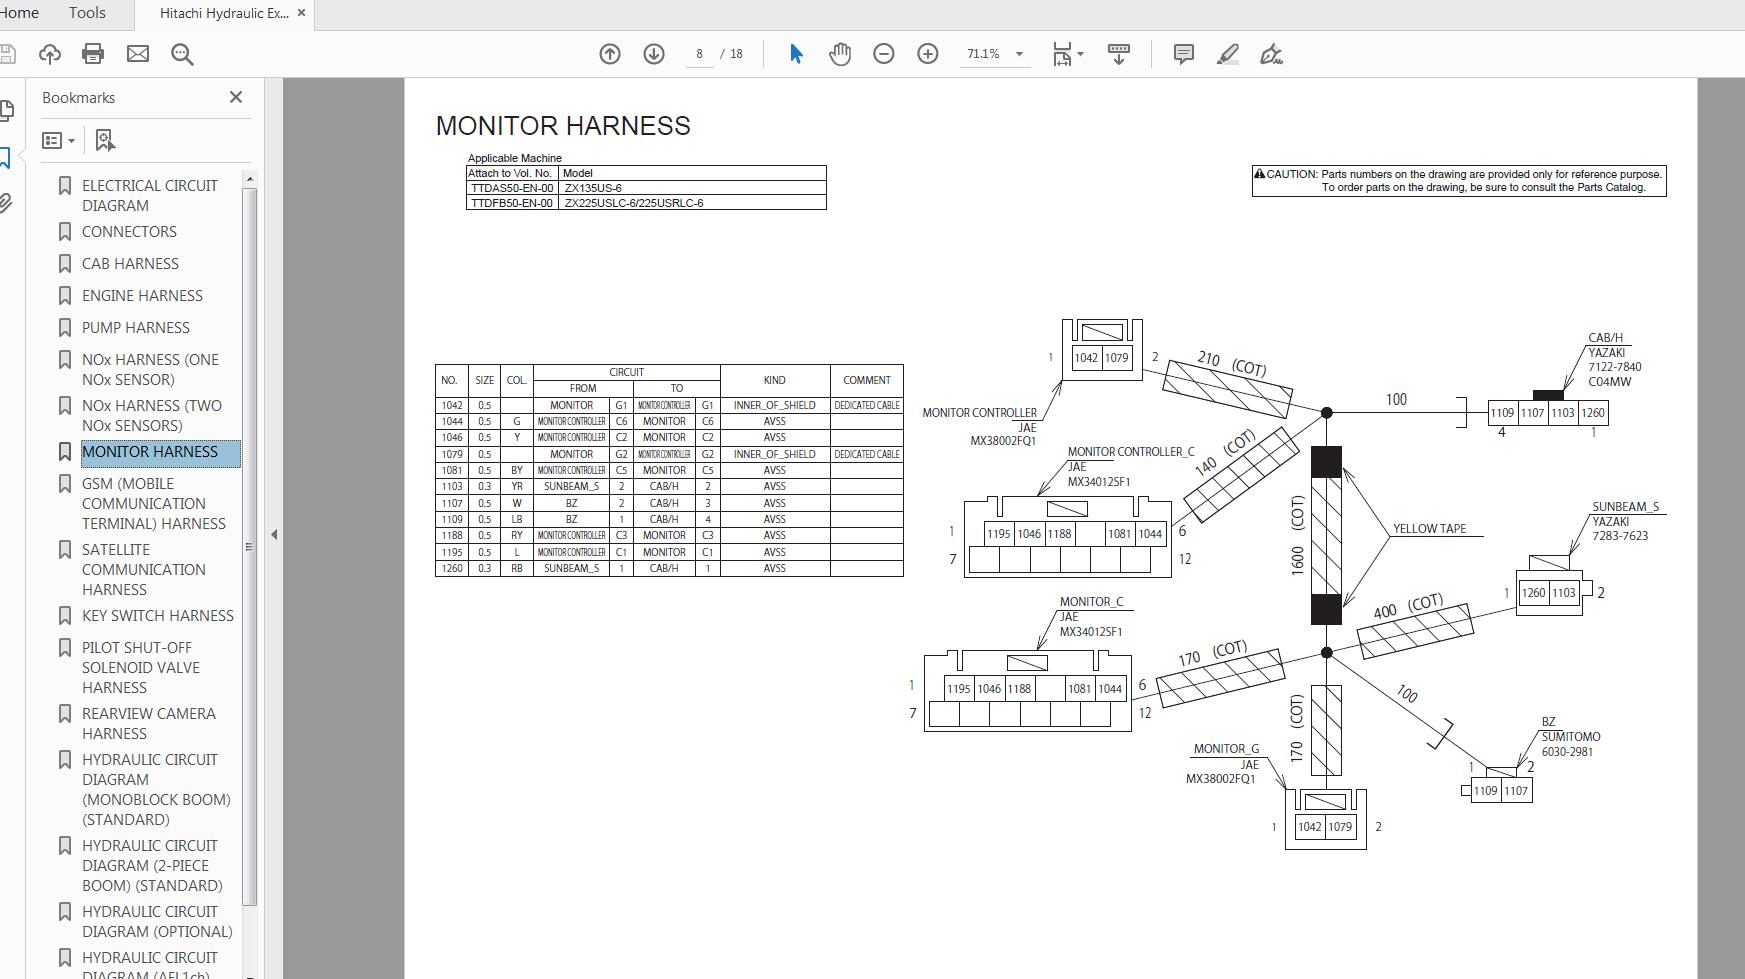Go to next page arrow
The width and height of the screenshot is (1745, 979).
(x=654, y=54)
